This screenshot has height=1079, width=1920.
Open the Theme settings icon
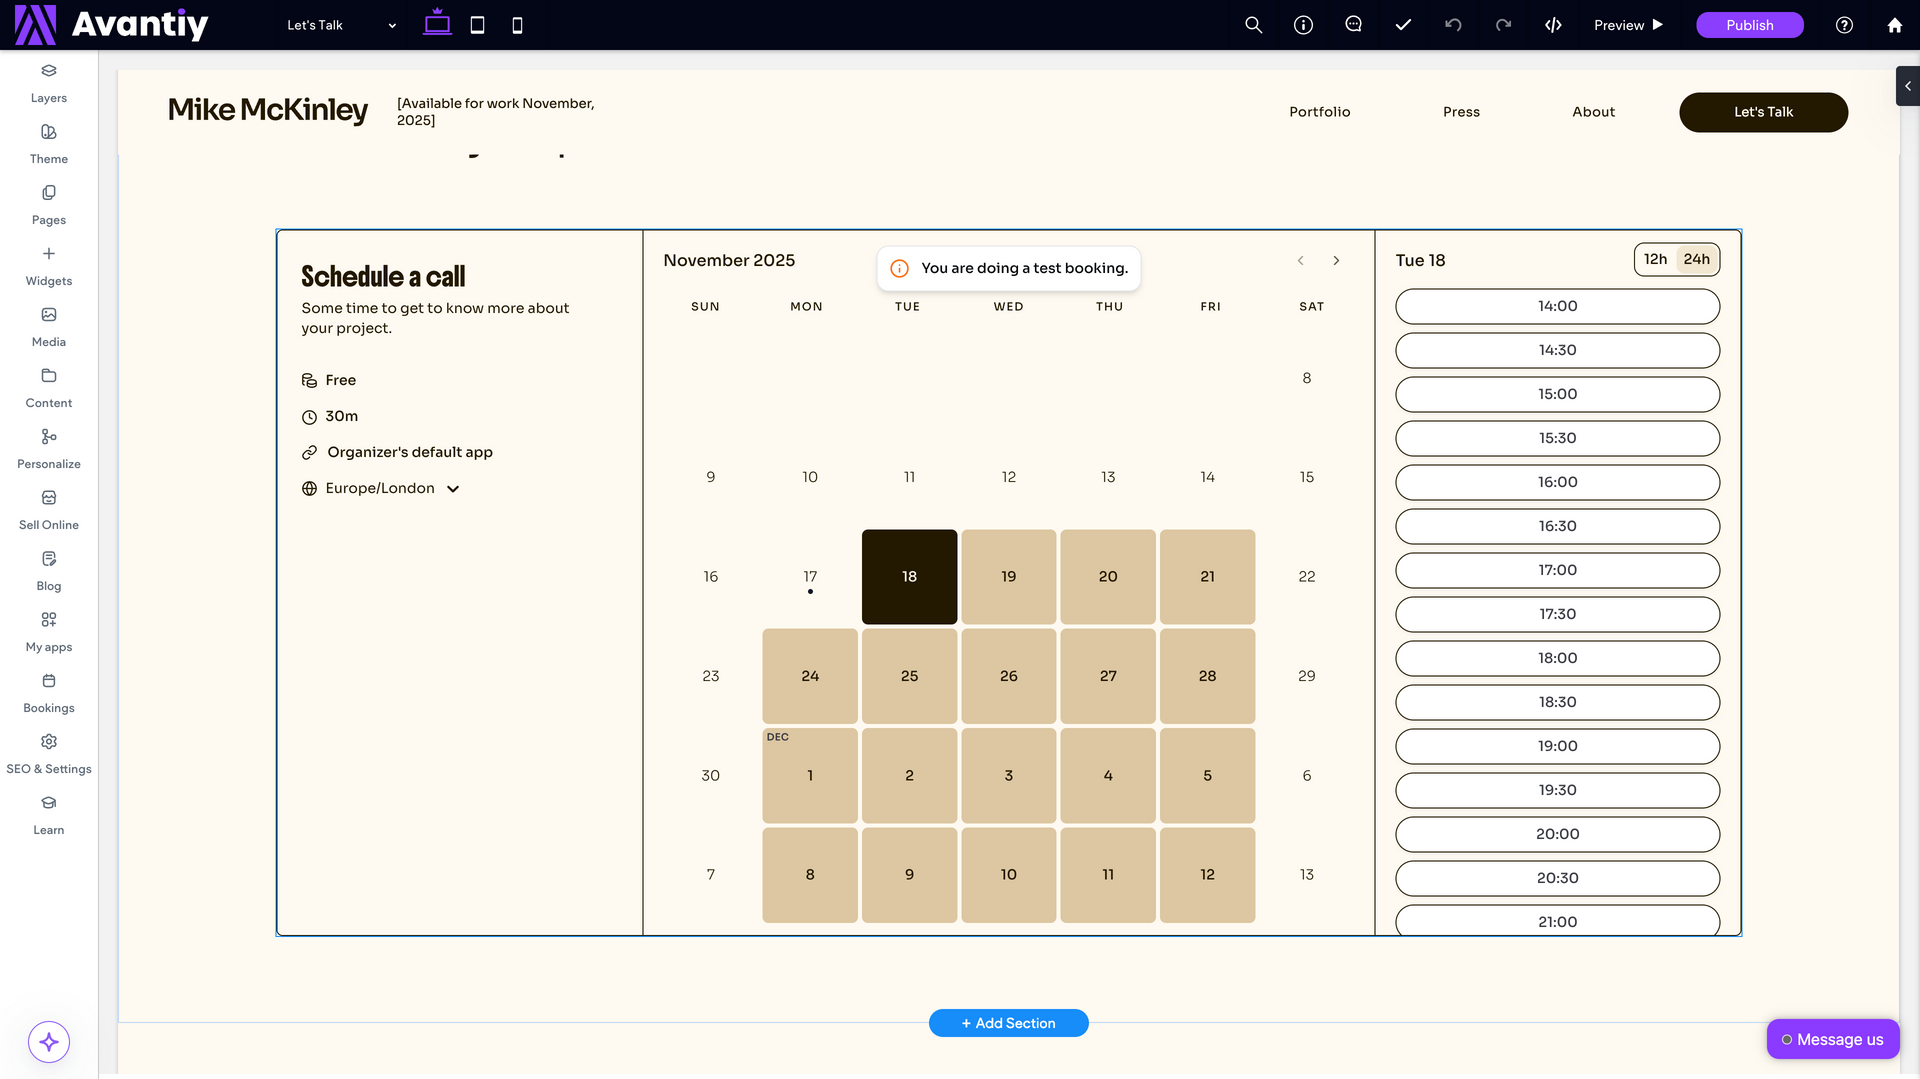[48, 143]
